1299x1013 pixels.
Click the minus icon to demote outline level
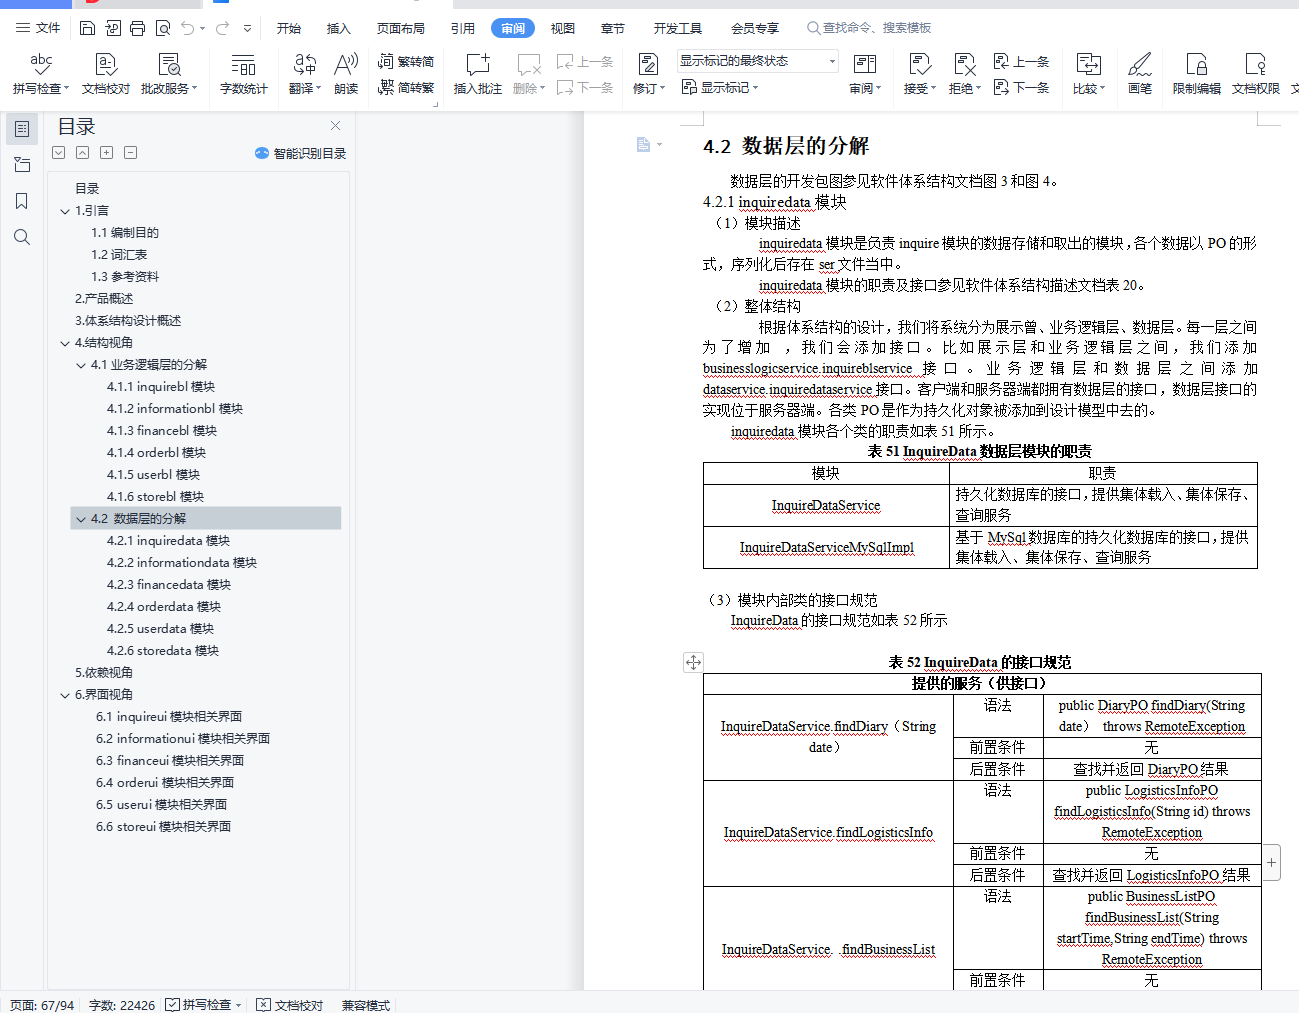[x=130, y=153]
